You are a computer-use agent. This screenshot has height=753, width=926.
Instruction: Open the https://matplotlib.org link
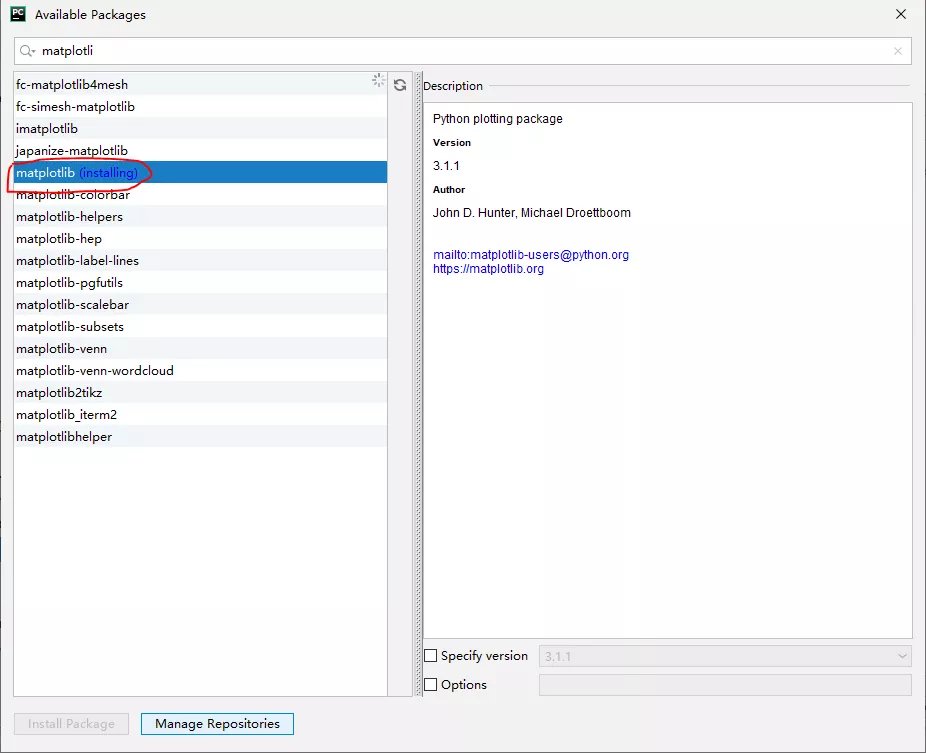click(488, 269)
